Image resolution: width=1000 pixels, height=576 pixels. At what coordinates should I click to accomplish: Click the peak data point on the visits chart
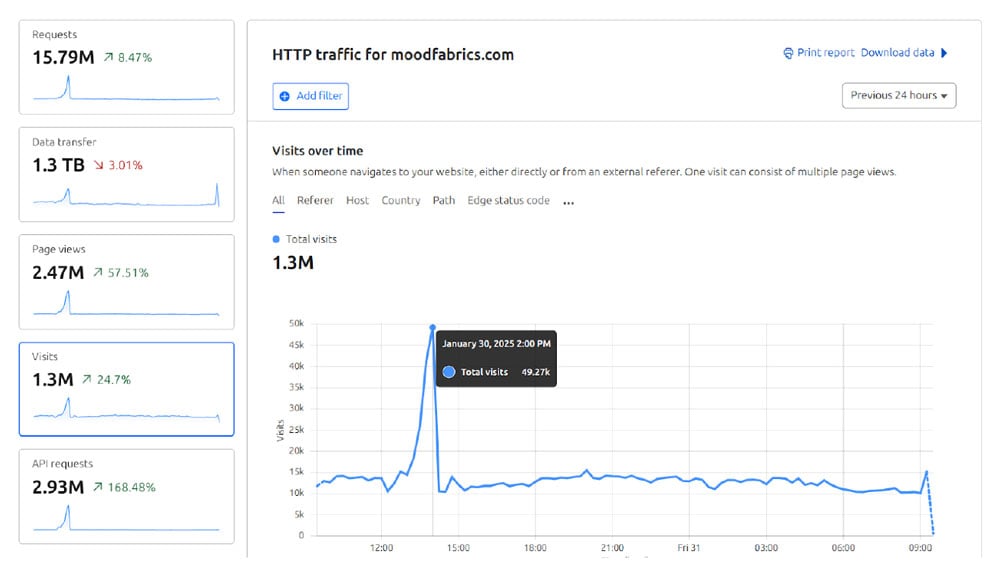433,326
